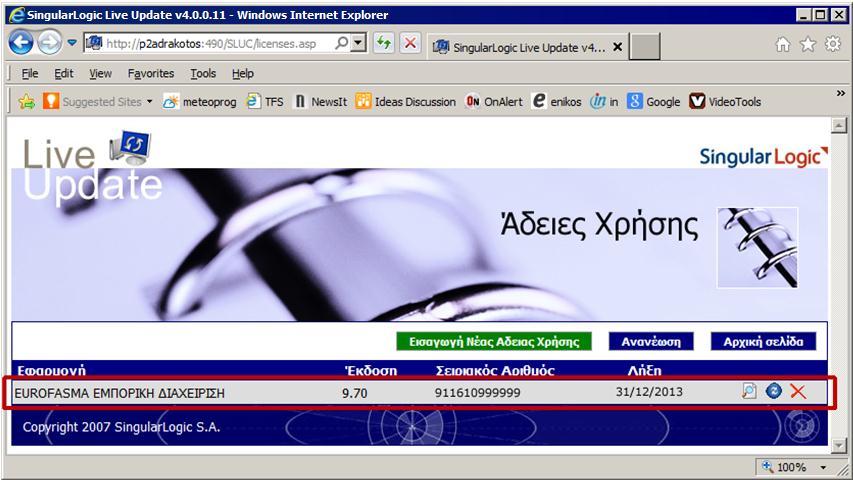This screenshot has width=853, height=480.
Task: Open the VideoTools favorite link
Action: (x=725, y=102)
